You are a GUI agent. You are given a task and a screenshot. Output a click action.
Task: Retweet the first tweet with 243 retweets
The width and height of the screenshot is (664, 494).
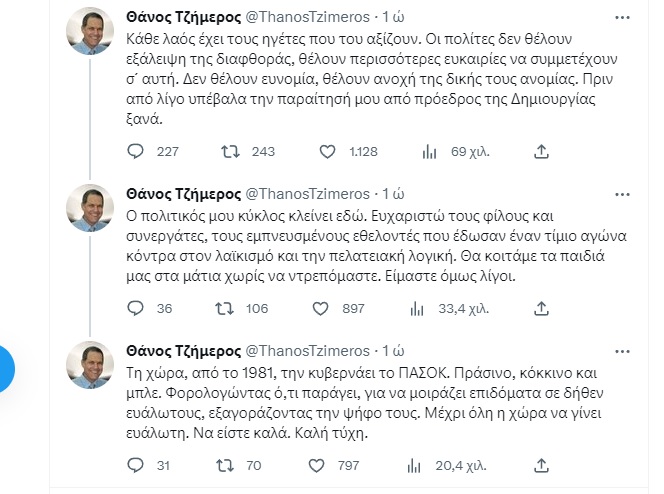pos(228,152)
